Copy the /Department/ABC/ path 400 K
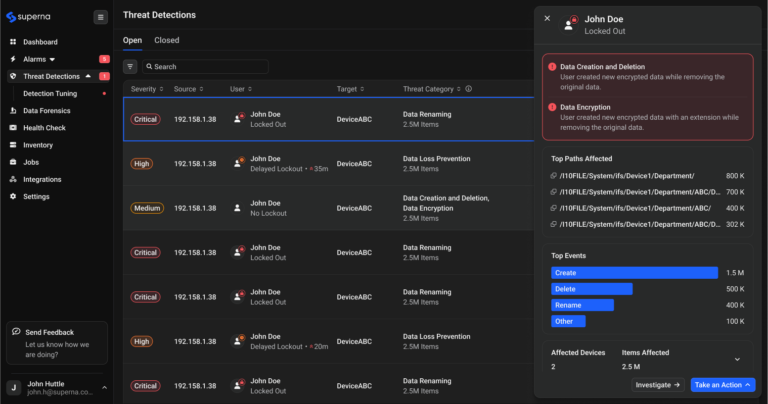 [x=553, y=208]
